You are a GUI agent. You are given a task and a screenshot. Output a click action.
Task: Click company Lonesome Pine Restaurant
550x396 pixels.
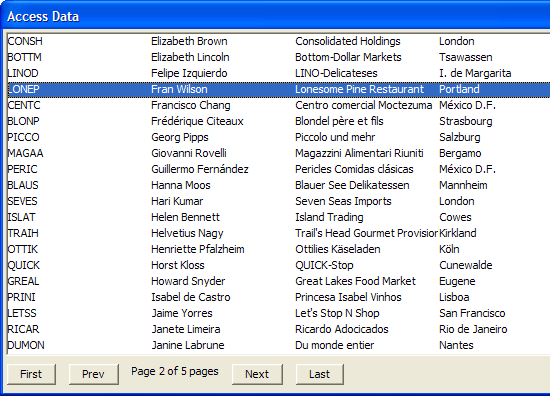[x=360, y=89]
